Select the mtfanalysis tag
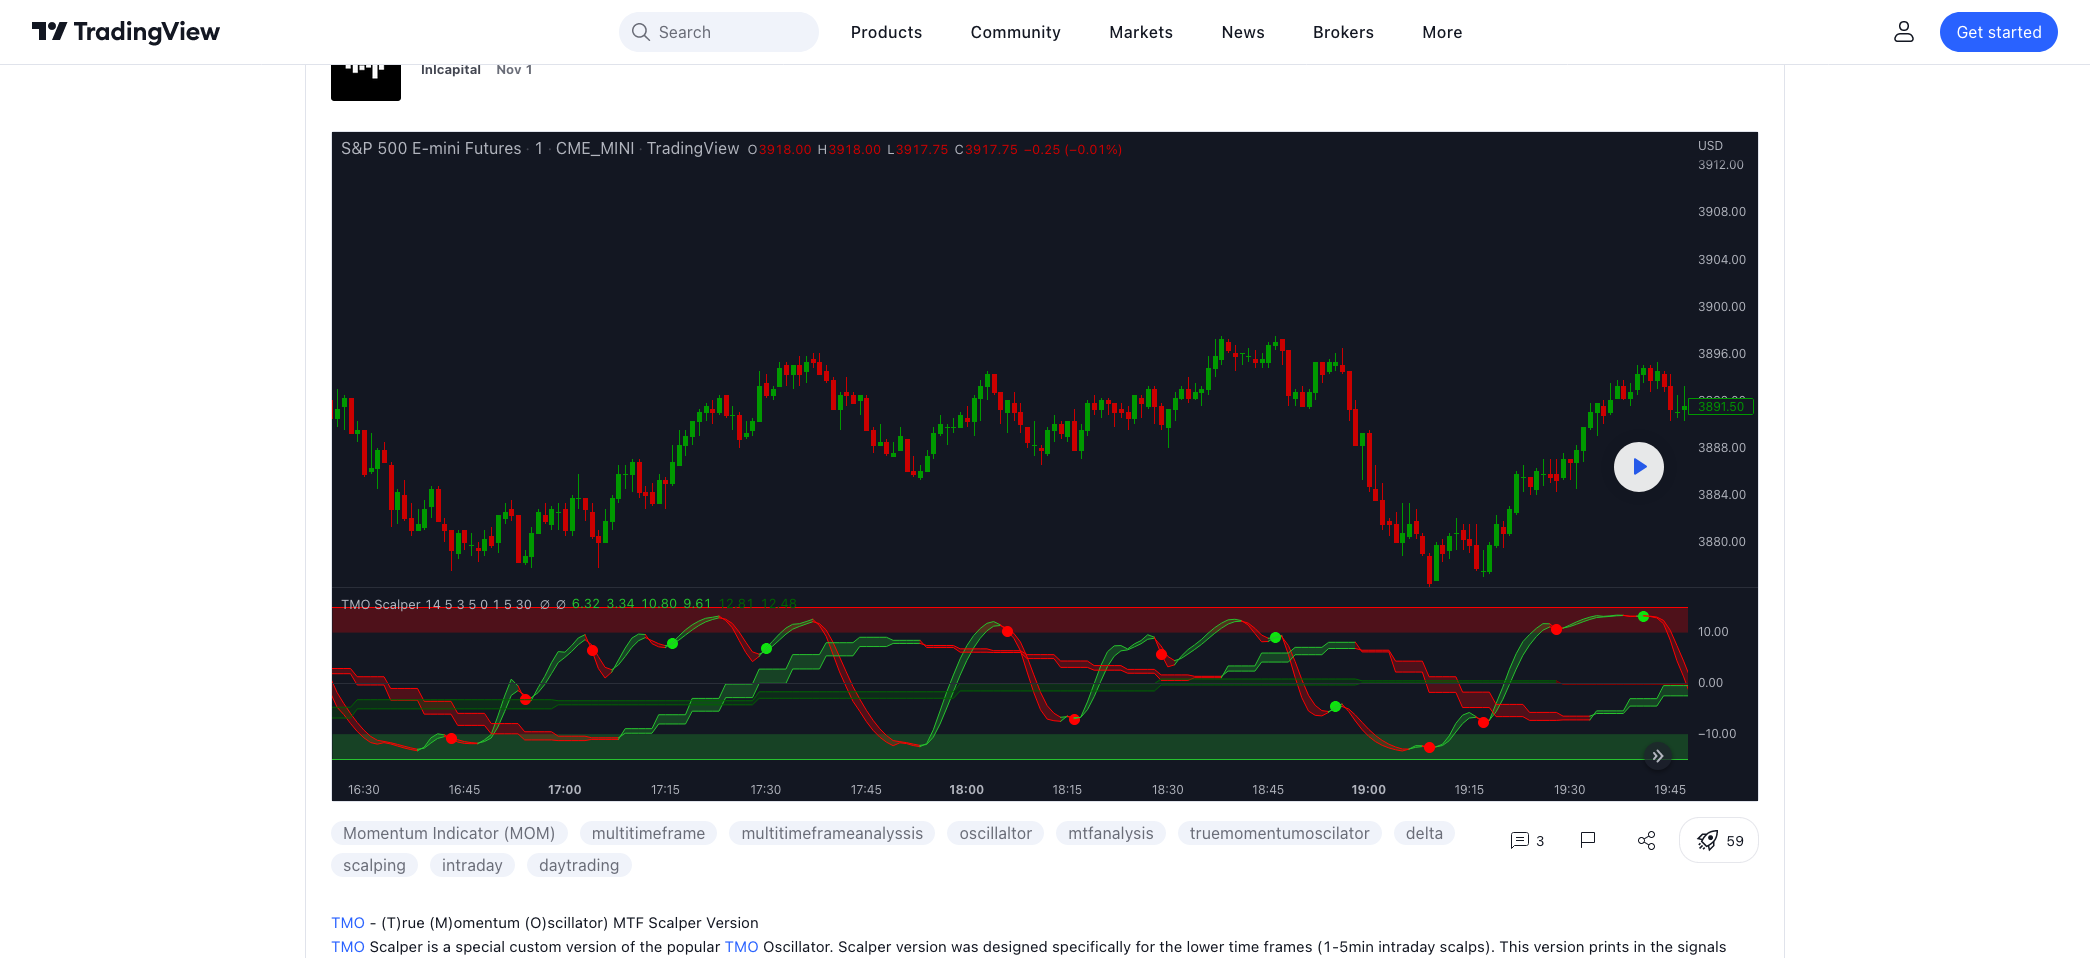The height and width of the screenshot is (958, 2090). (1111, 833)
